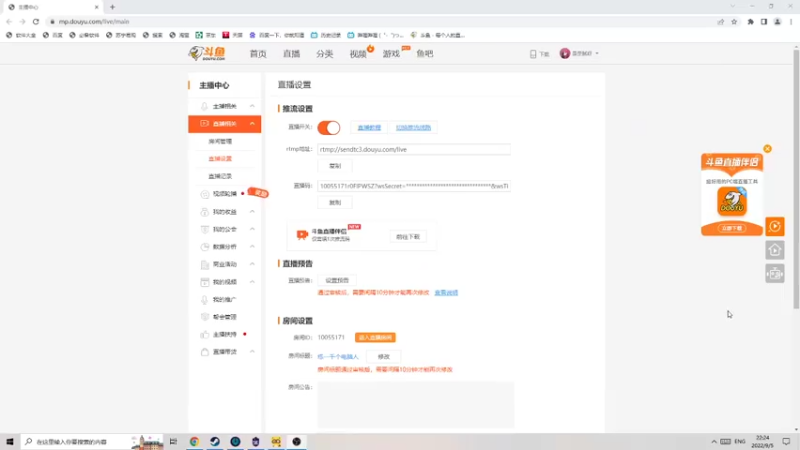Open the user avatar account dropdown
Image resolution: width=800 pixels, height=450 pixels.
point(579,54)
